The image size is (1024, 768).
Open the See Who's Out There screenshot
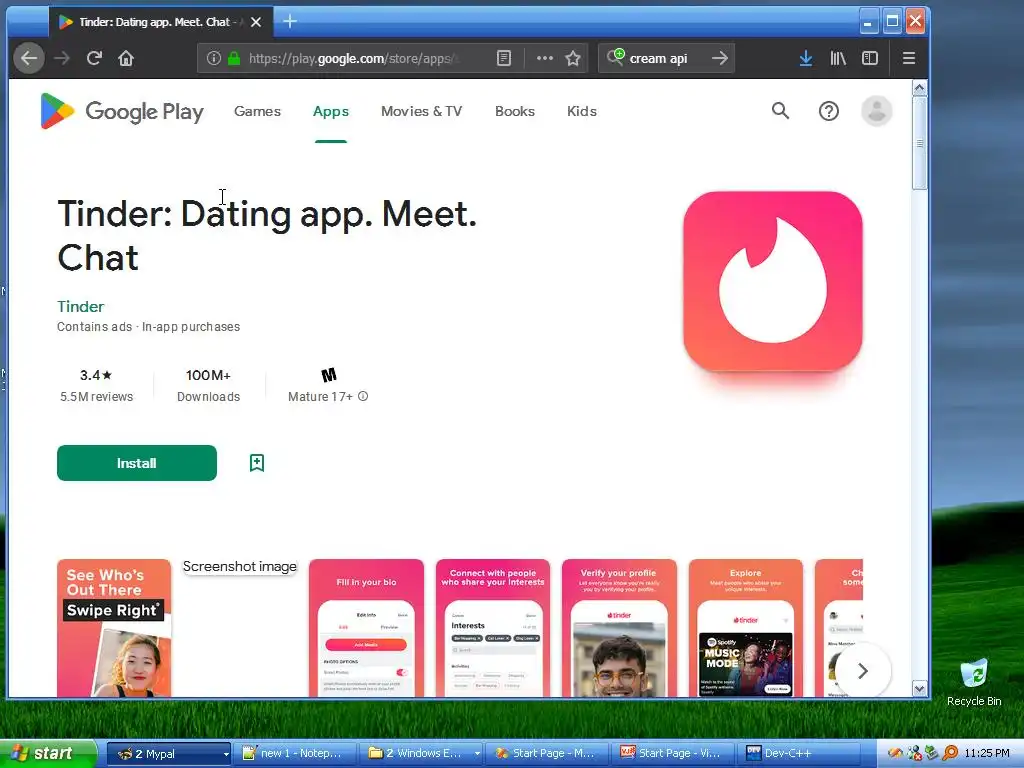tap(114, 628)
